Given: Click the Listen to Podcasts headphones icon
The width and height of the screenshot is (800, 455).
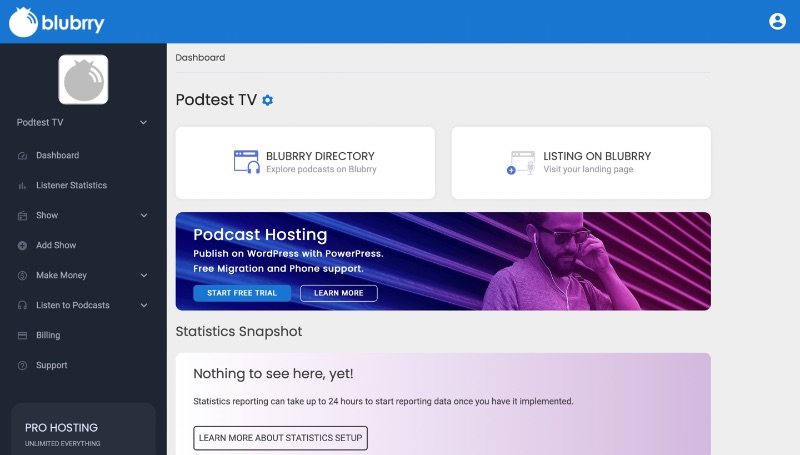Looking at the screenshot, I should pyautogui.click(x=22, y=306).
